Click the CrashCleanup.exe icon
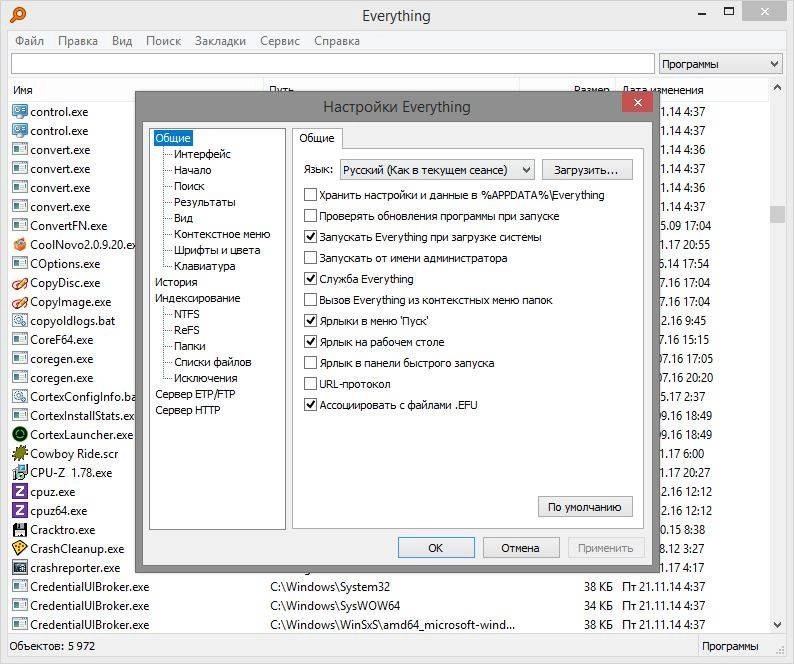 (x=20, y=549)
